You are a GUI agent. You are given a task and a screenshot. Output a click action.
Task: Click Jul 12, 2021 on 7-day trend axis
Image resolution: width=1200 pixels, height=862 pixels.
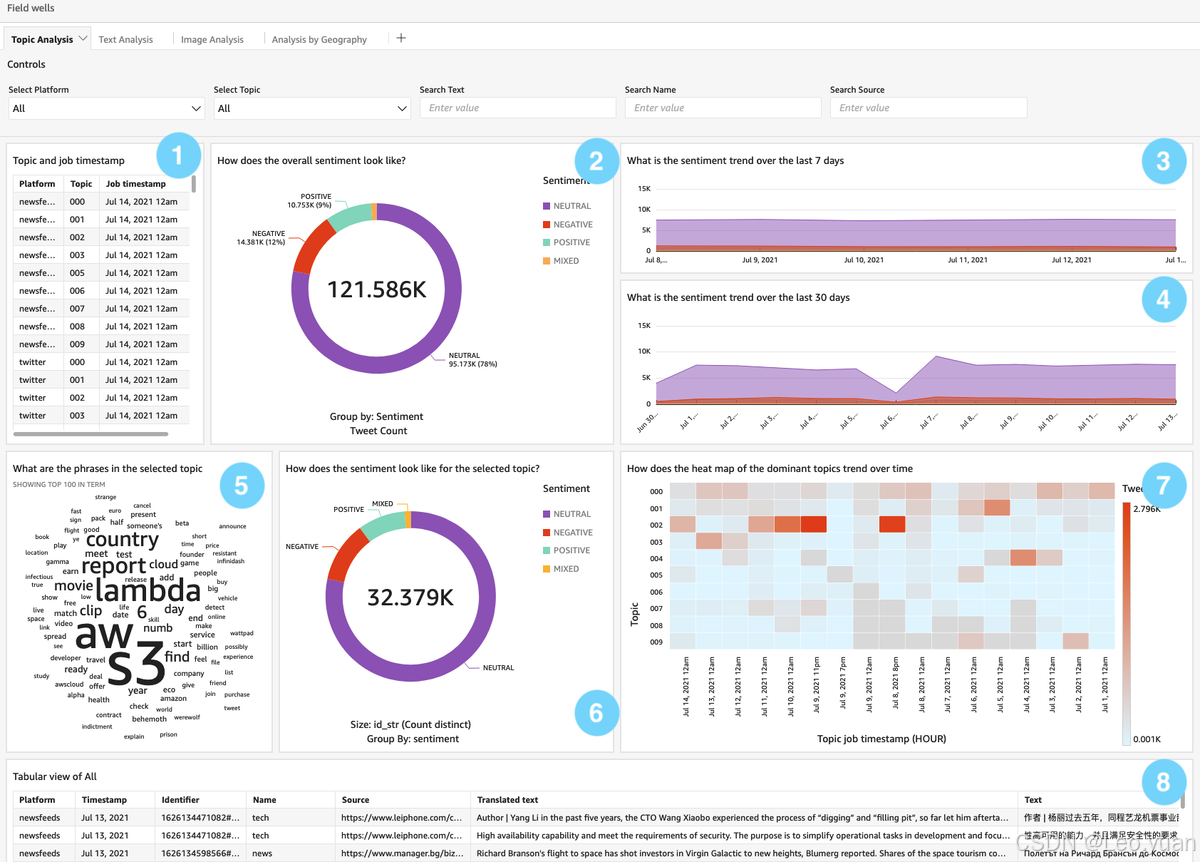coord(1072,260)
